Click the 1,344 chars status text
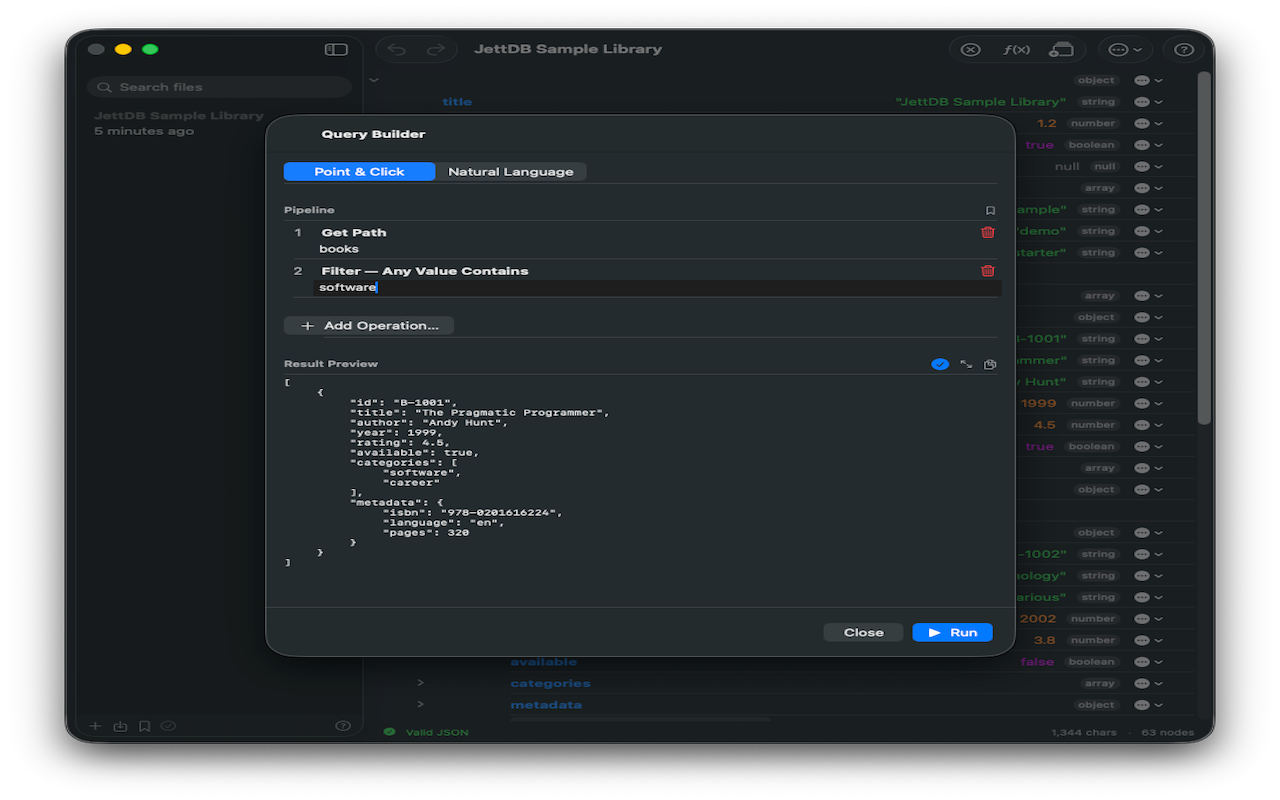The width and height of the screenshot is (1280, 800). point(1083,732)
